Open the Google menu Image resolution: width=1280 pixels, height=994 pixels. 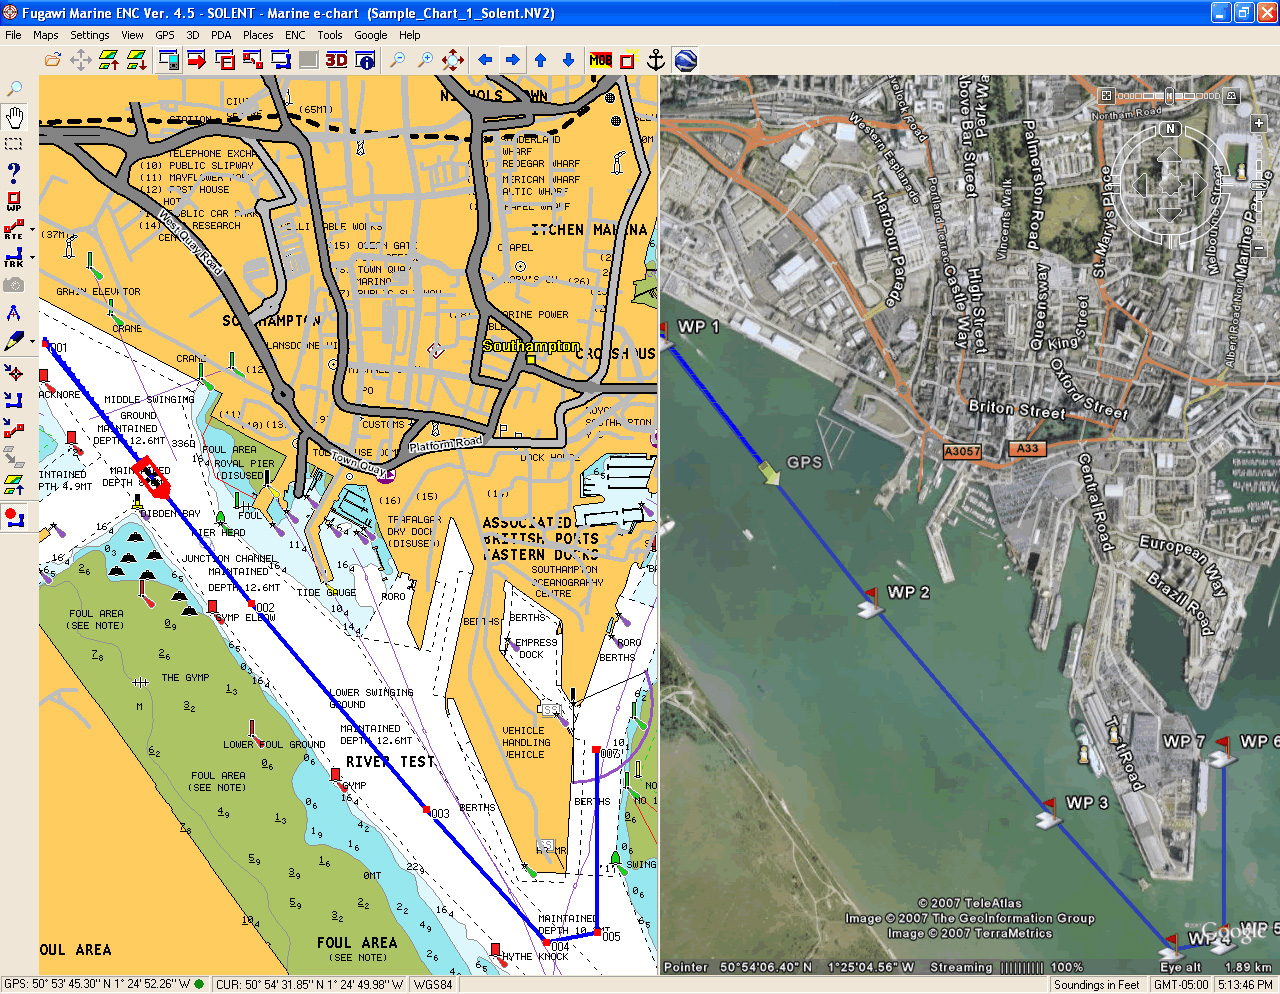[x=371, y=35]
